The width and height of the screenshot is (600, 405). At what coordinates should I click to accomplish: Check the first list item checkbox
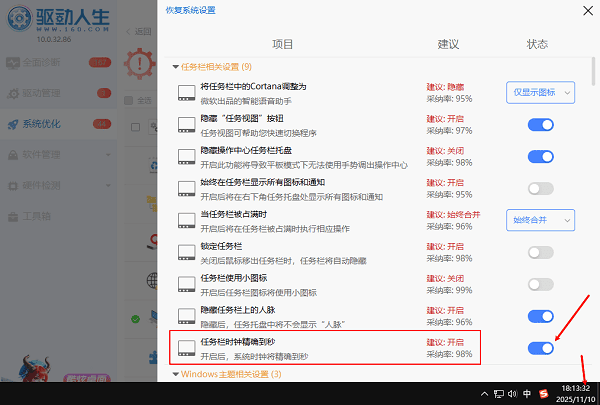pos(135,127)
